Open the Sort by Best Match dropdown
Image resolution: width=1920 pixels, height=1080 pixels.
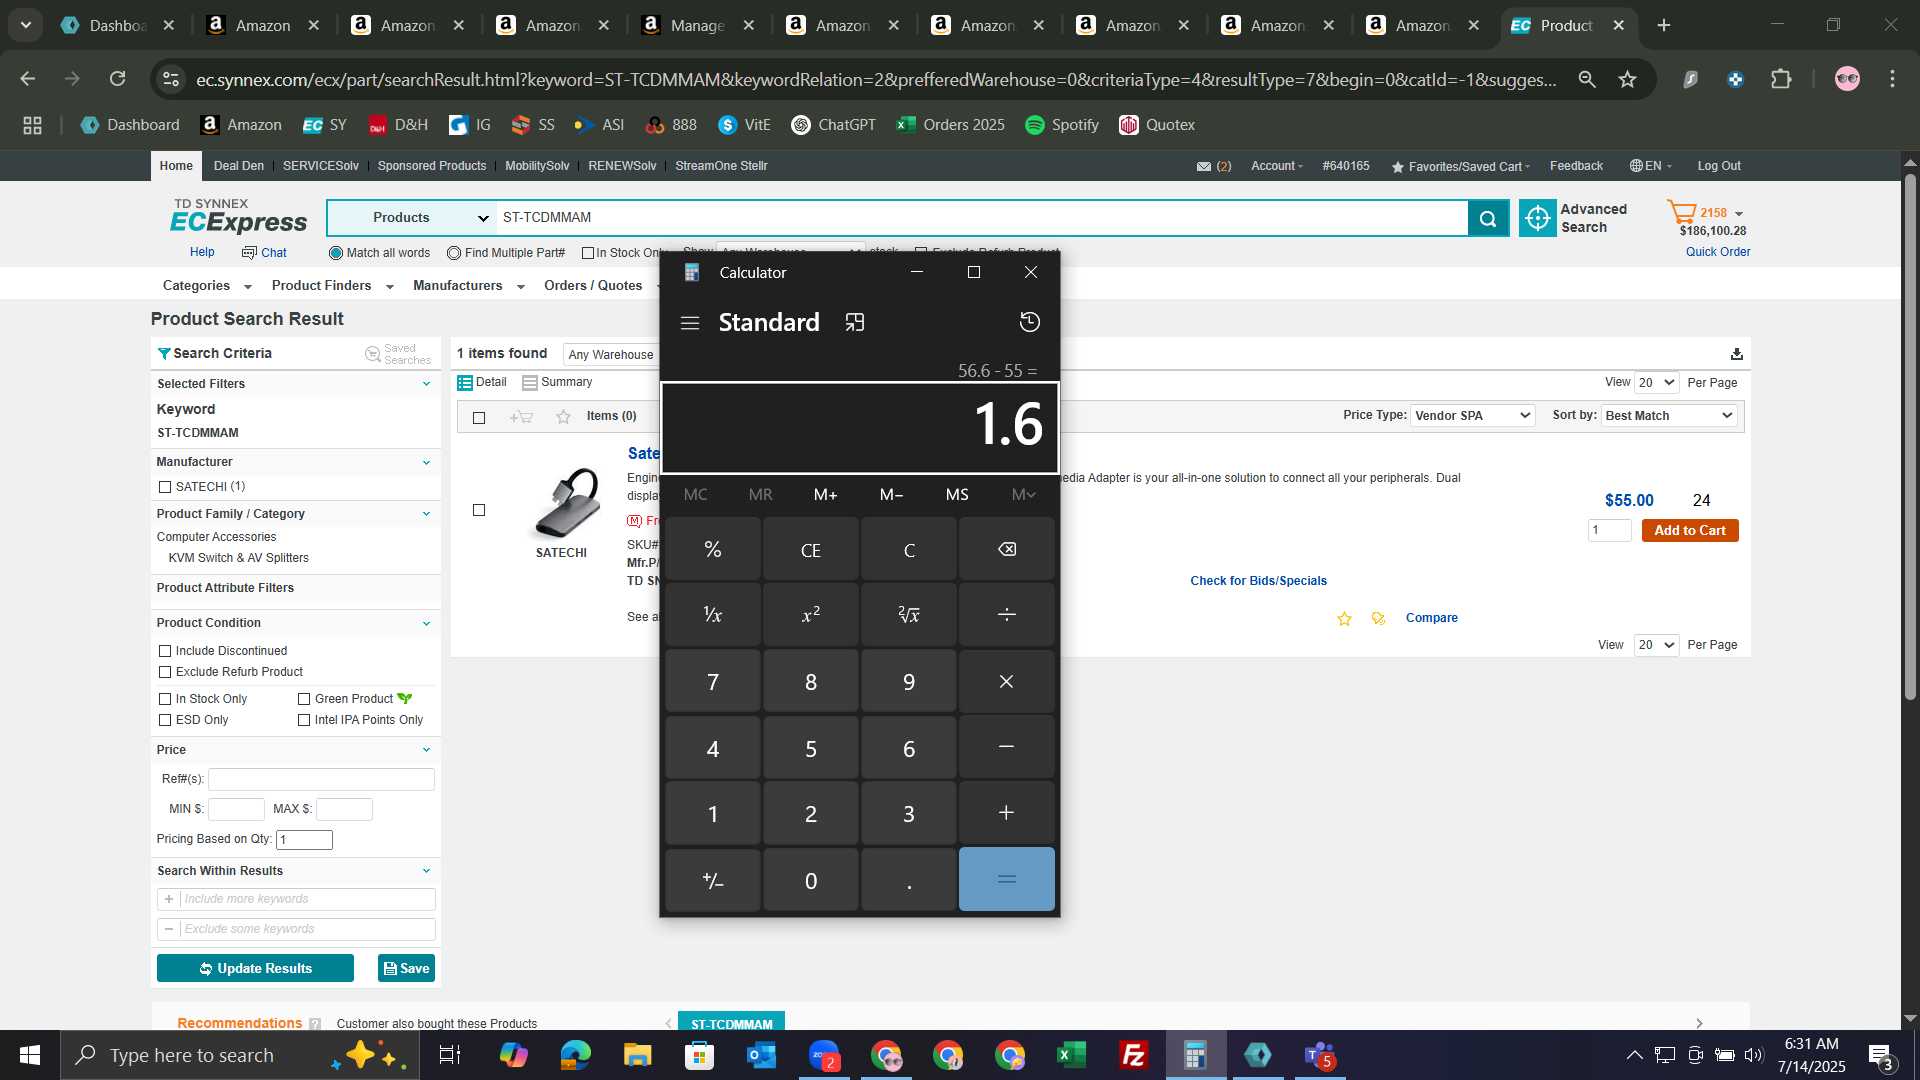[x=1668, y=416]
